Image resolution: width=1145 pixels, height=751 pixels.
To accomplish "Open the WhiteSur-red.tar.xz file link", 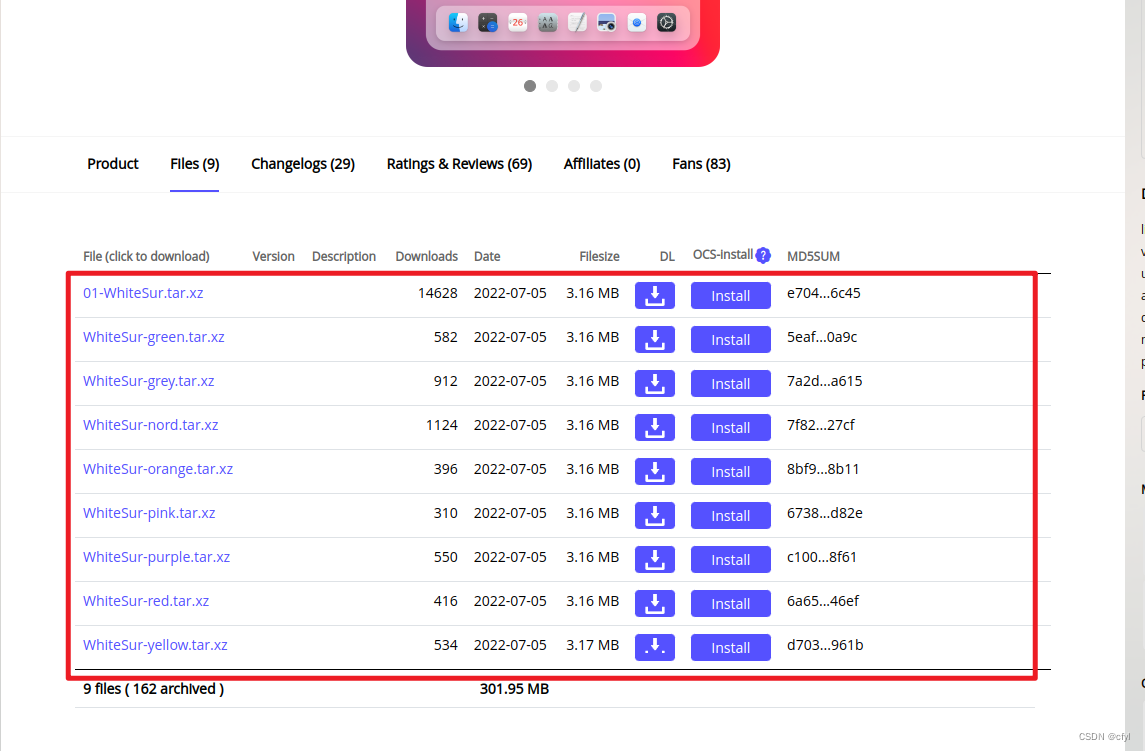I will coord(146,601).
